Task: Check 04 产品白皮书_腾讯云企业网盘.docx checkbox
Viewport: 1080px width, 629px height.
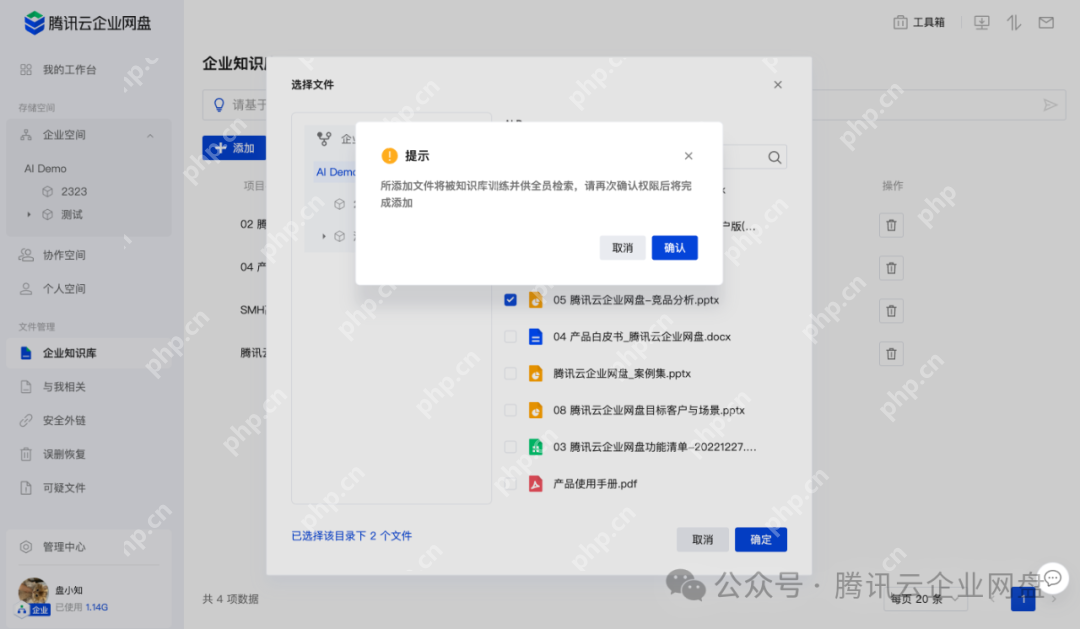Action: pyautogui.click(x=510, y=337)
